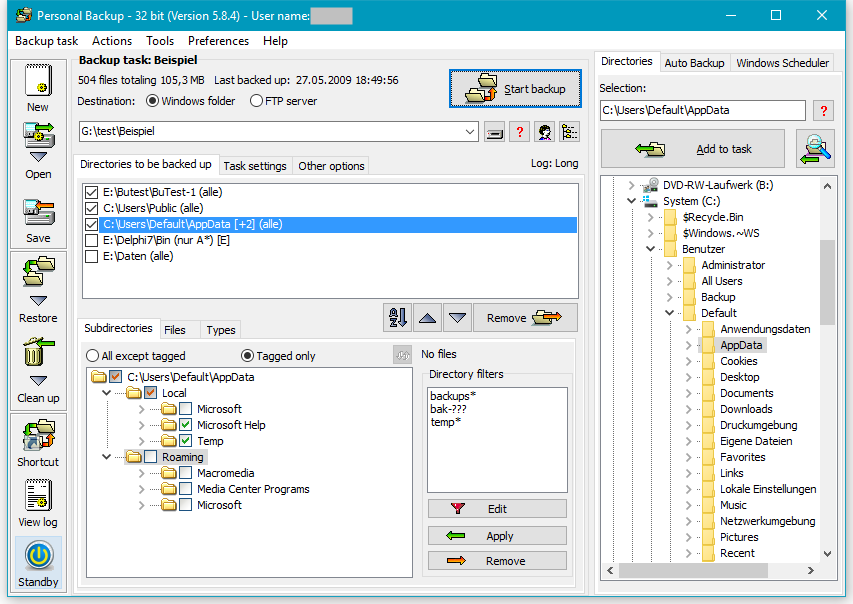
Task: Untick the Microsoft Help subdirectory checkbox
Action: (x=186, y=425)
